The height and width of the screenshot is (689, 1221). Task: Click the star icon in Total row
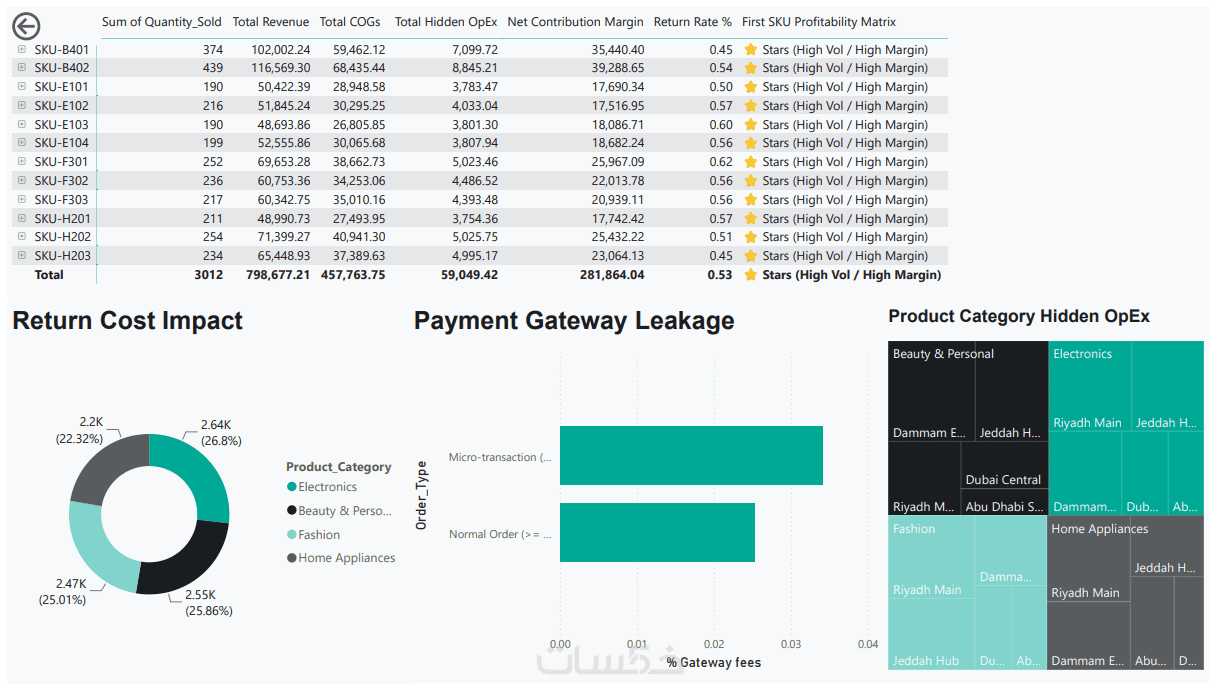click(751, 274)
